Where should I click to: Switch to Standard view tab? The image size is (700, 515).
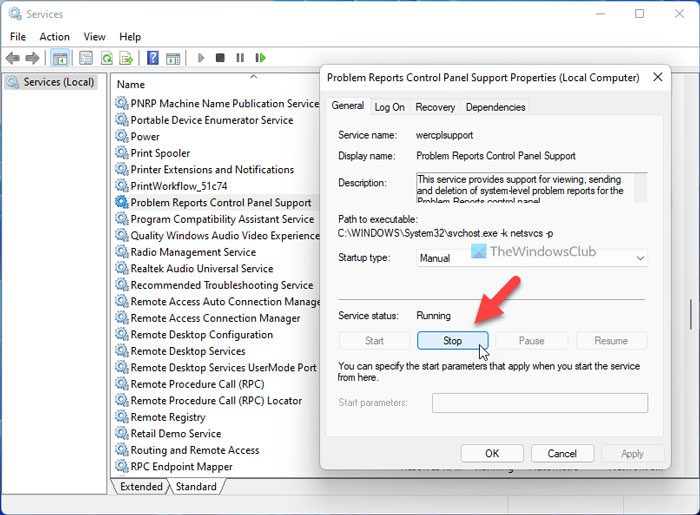196,486
